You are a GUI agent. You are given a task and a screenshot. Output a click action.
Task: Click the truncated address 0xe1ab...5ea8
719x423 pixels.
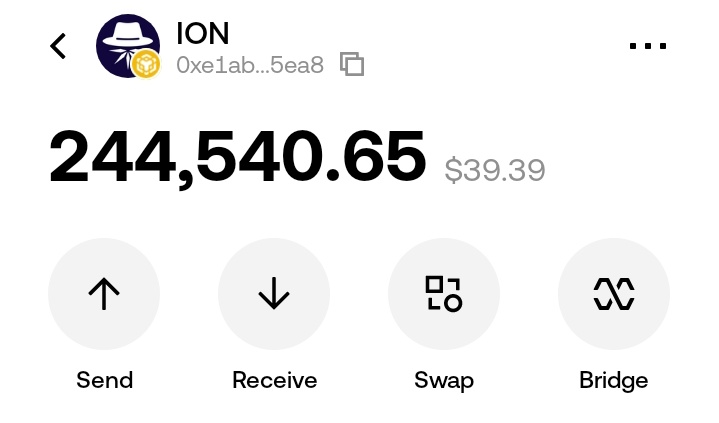coord(250,66)
